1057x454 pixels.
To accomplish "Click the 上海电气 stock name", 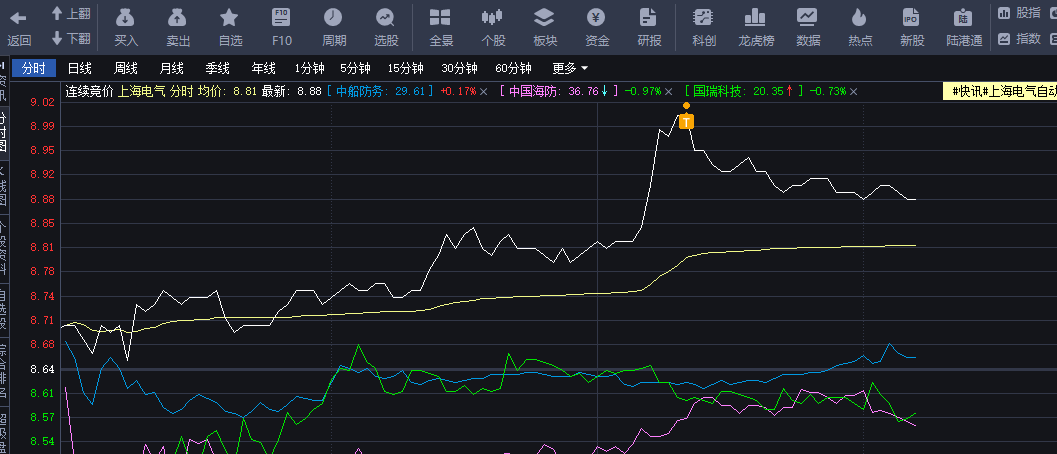I will point(142,91).
